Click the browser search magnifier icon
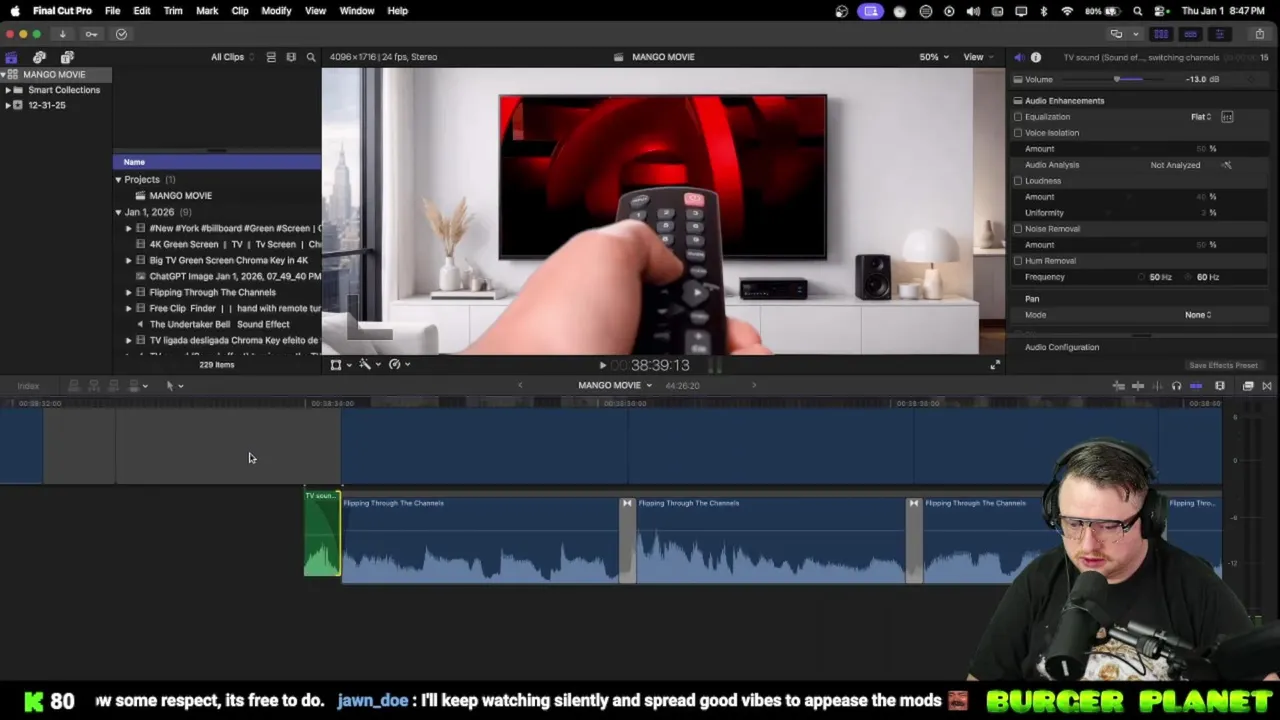The image size is (1280, 720). click(x=311, y=57)
